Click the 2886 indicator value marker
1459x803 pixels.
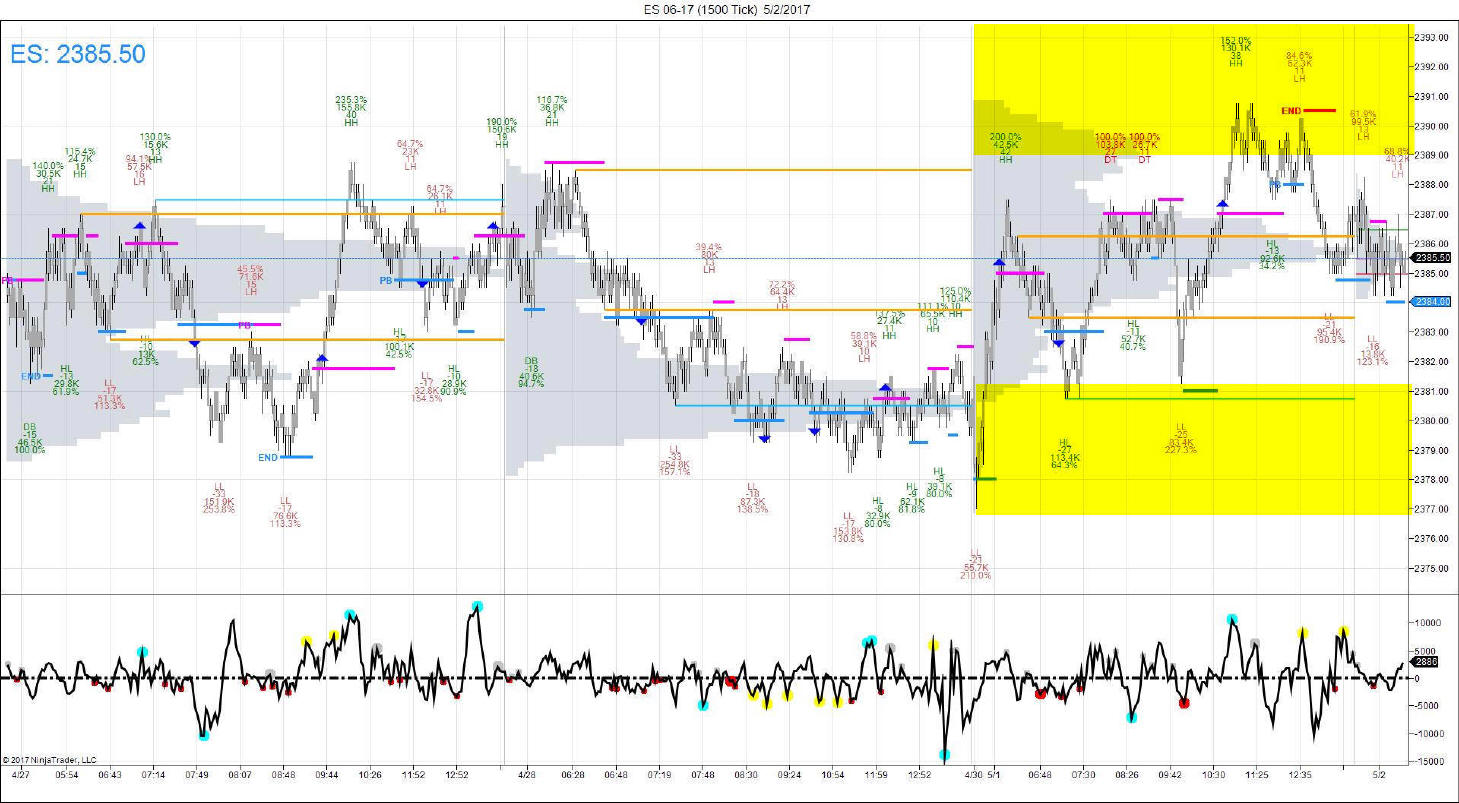click(1424, 663)
